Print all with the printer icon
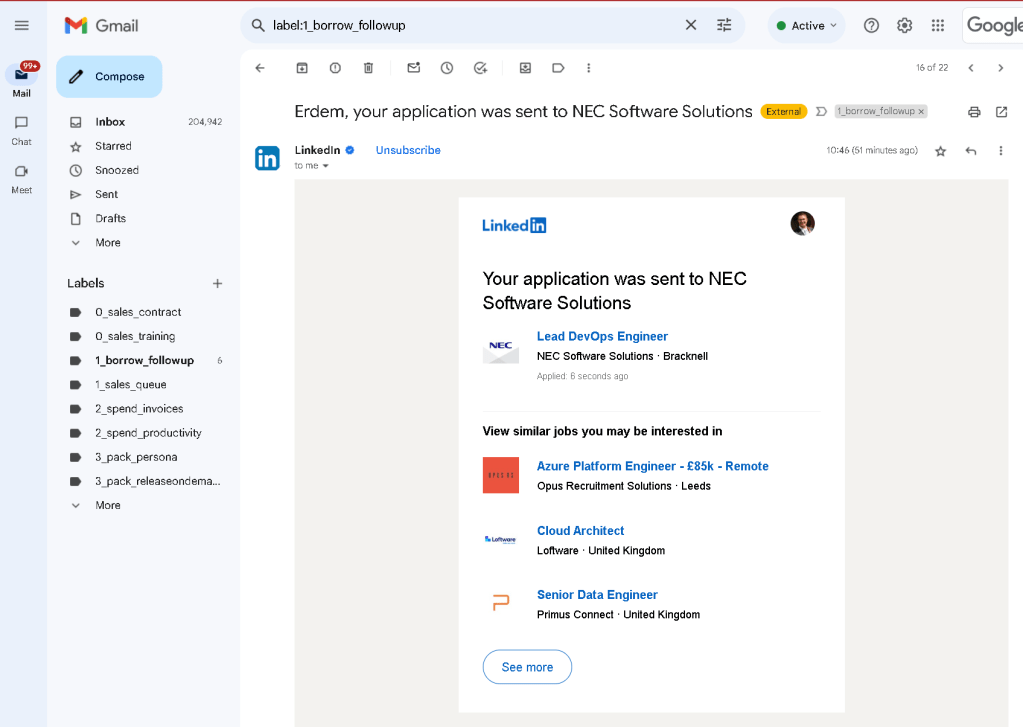Viewport: 1023px width, 727px height. (974, 112)
